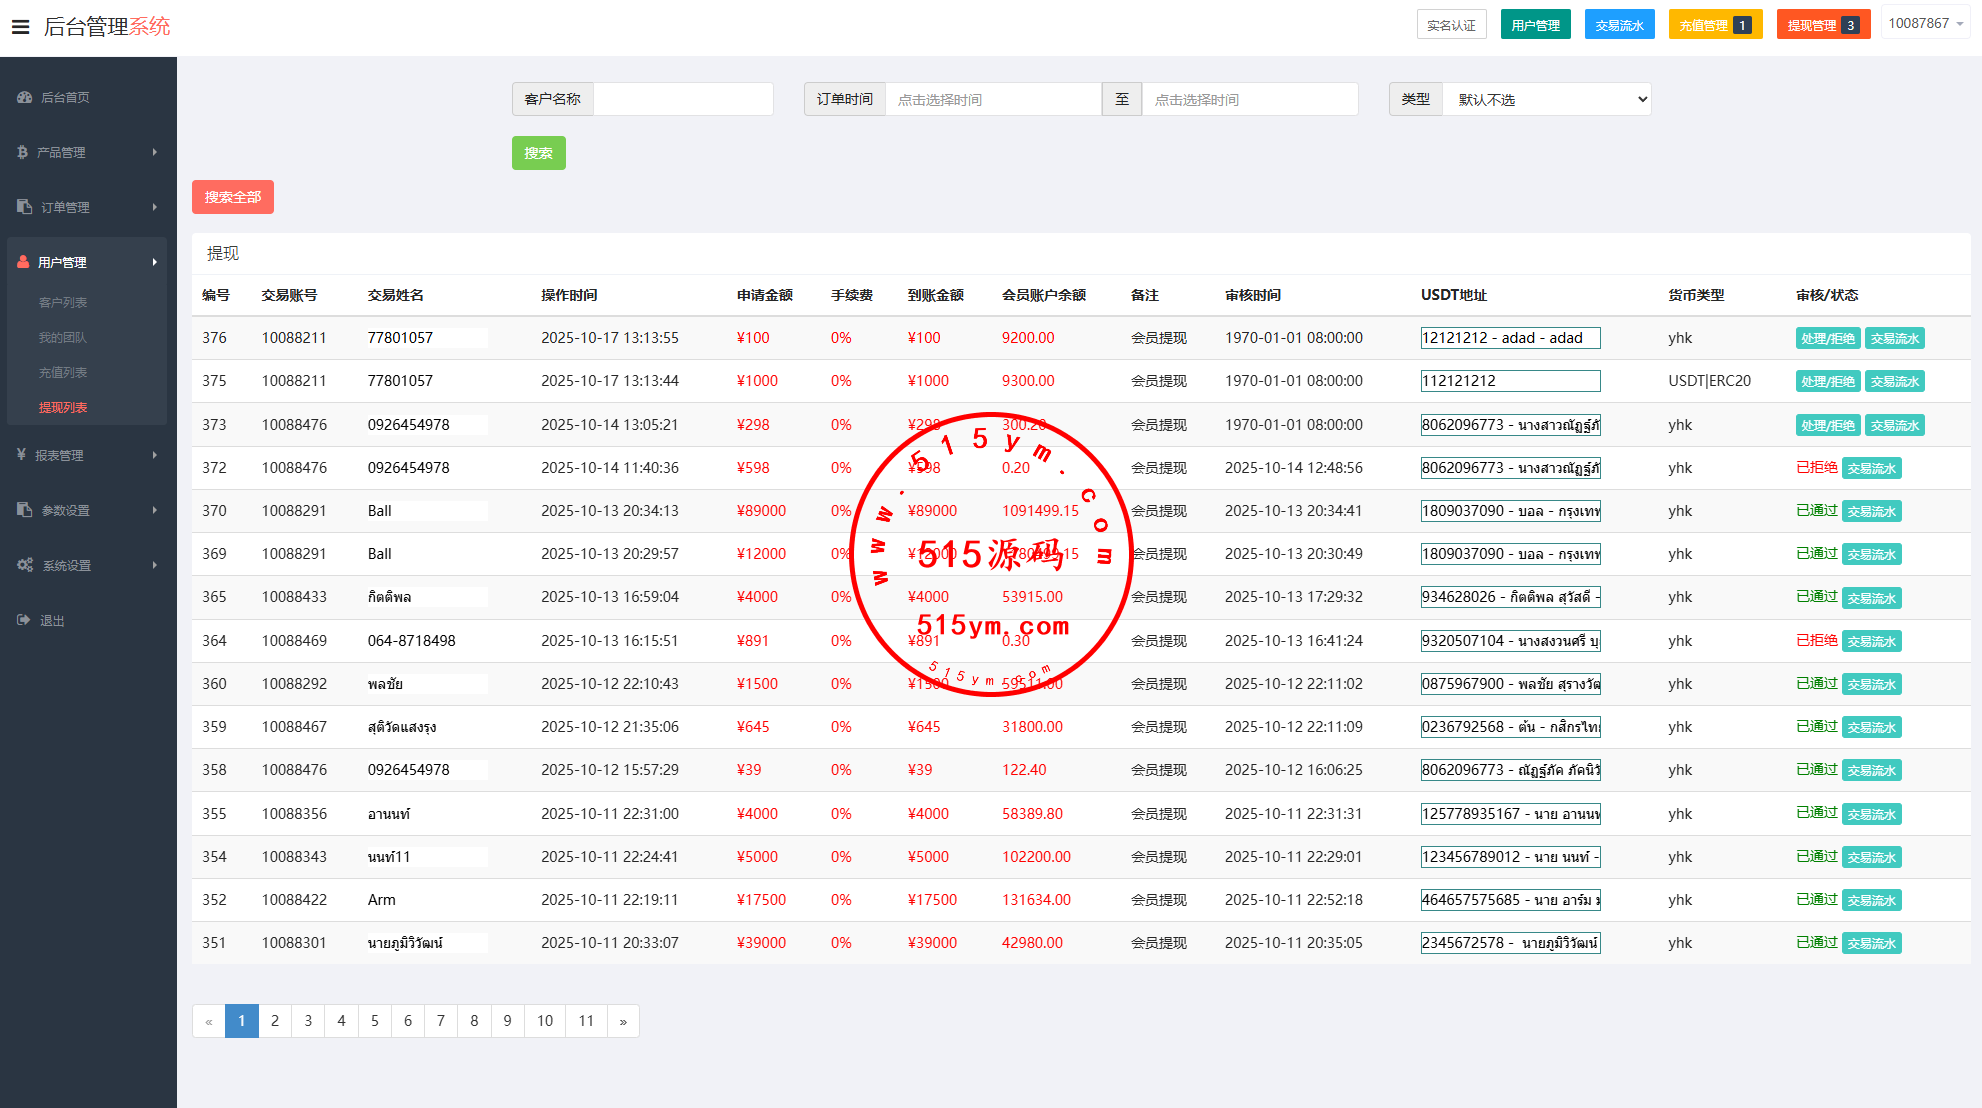
Task: Click the icon next to 参数设置
Action: point(25,510)
